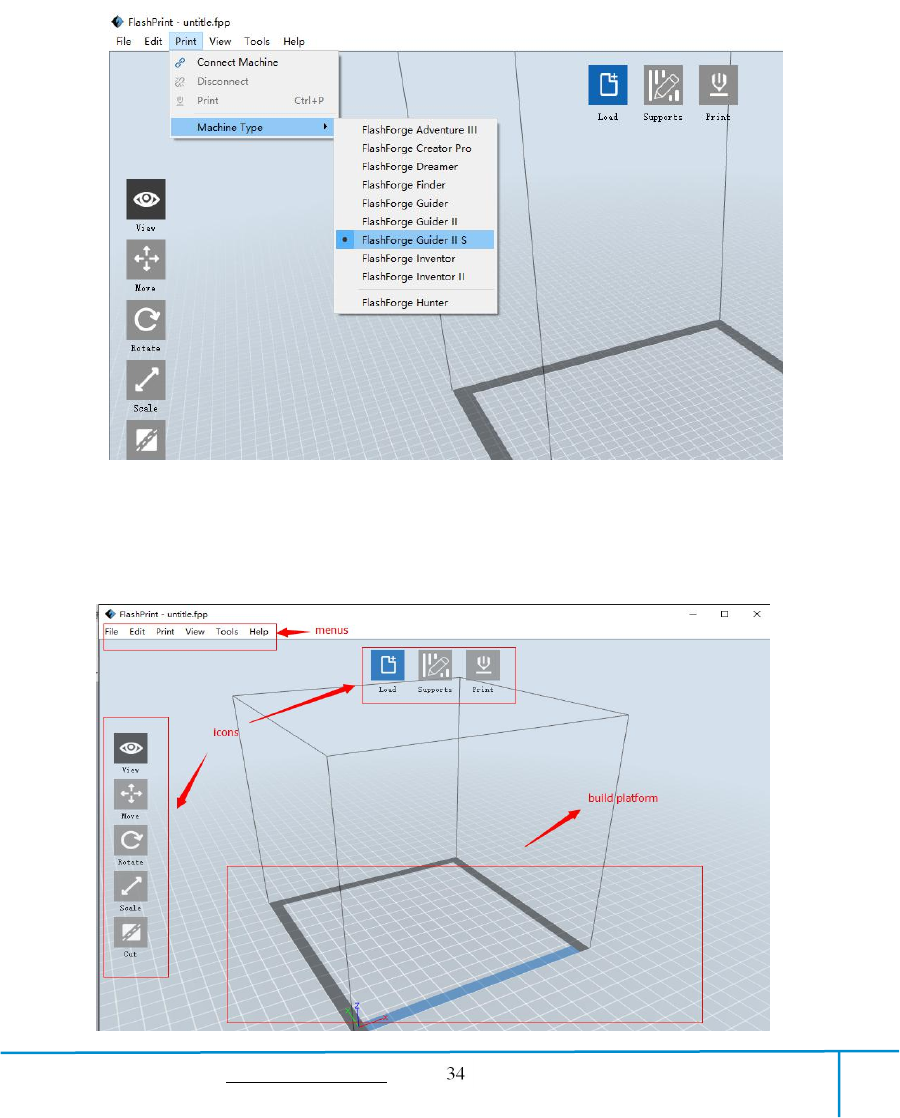Image resolution: width=900 pixels, height=1118 pixels.
Task: Select Scale tool in top screenshot
Action: click(x=146, y=379)
